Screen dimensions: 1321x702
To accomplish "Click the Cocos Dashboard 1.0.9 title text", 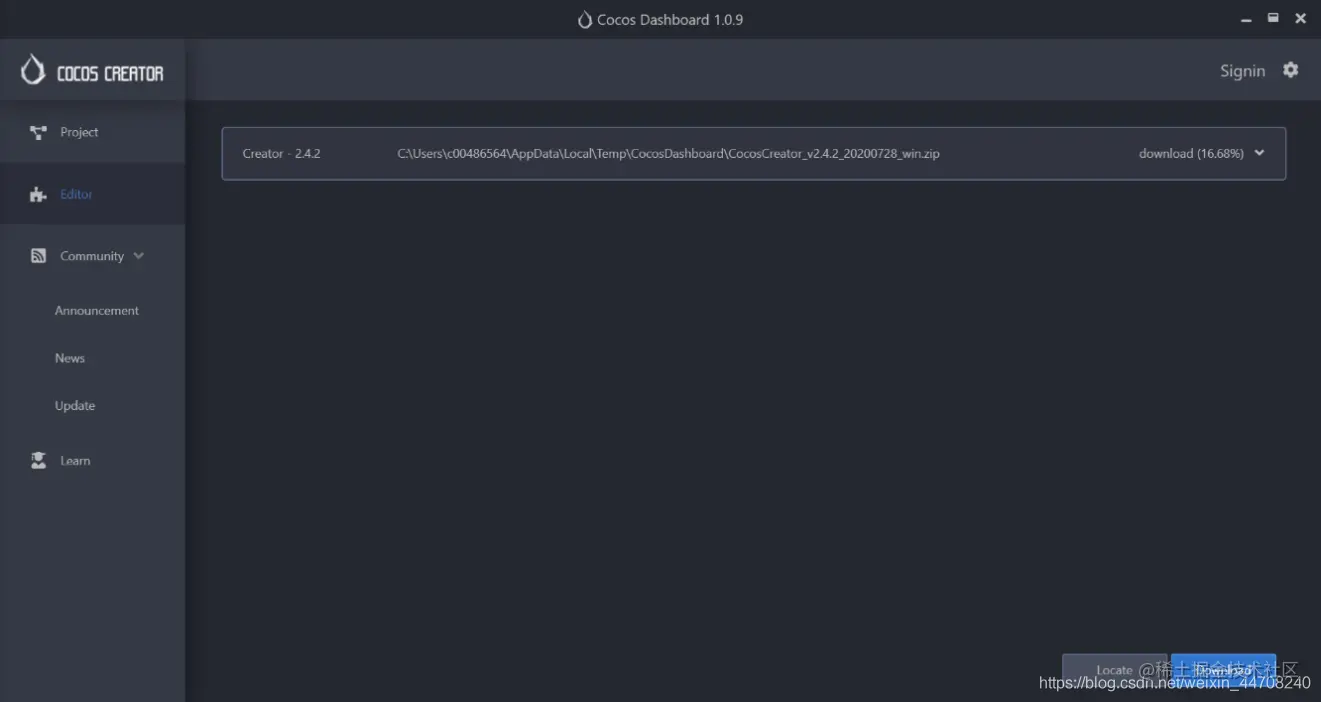I will [x=670, y=19].
